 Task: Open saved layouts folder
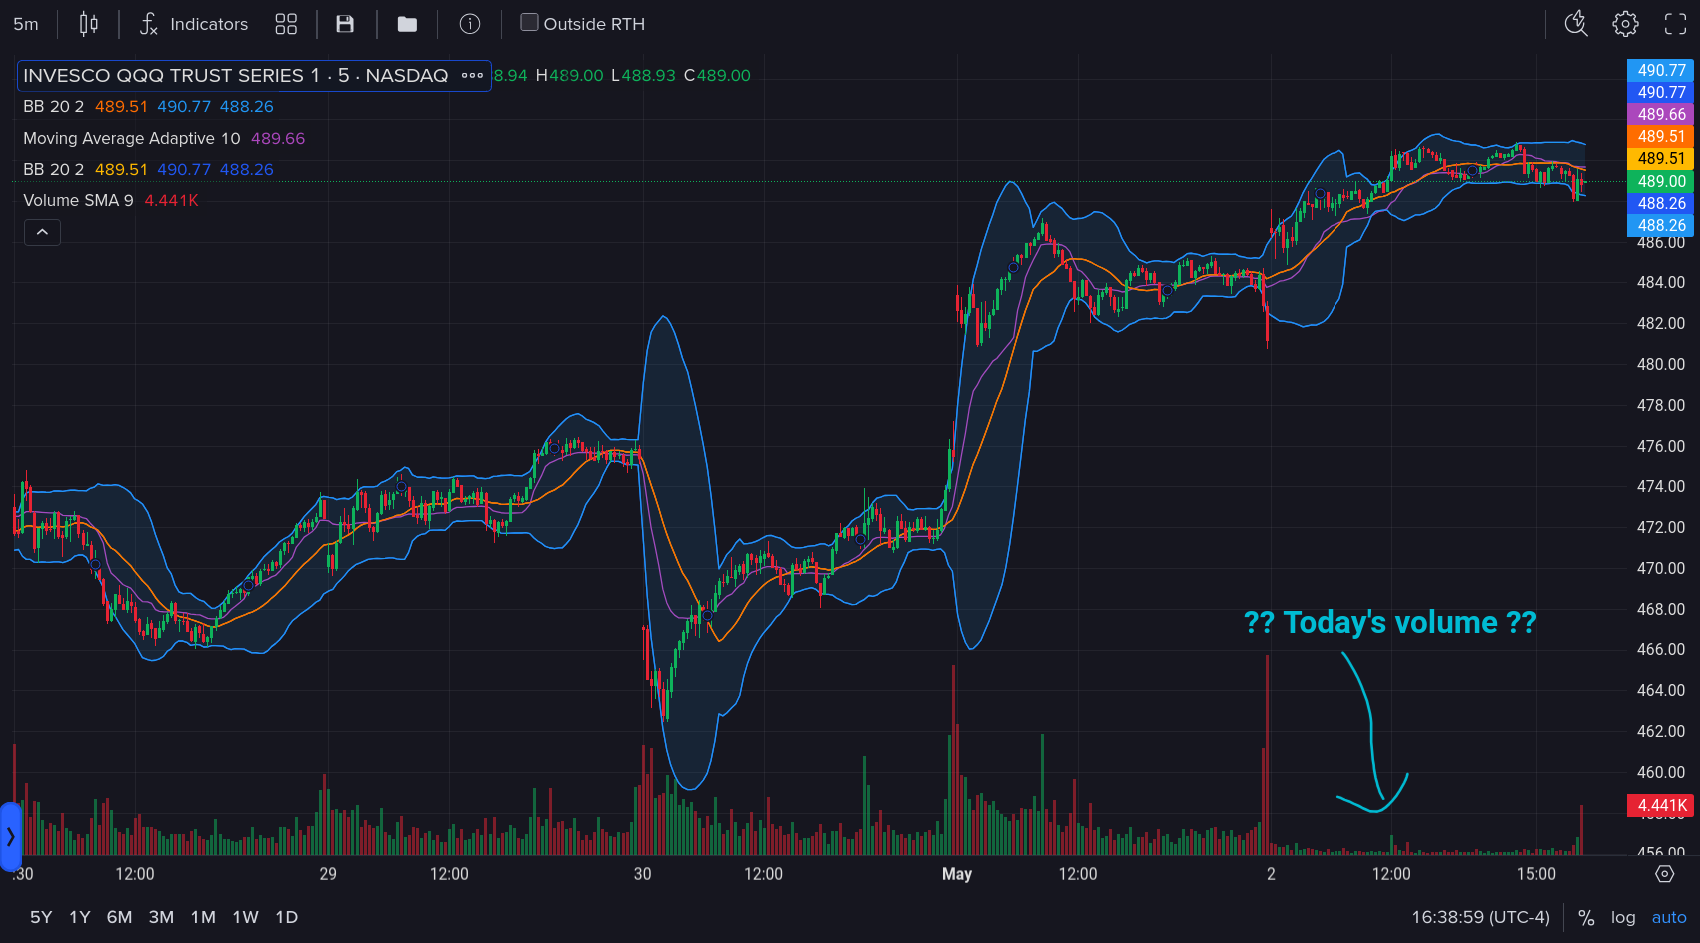(407, 24)
